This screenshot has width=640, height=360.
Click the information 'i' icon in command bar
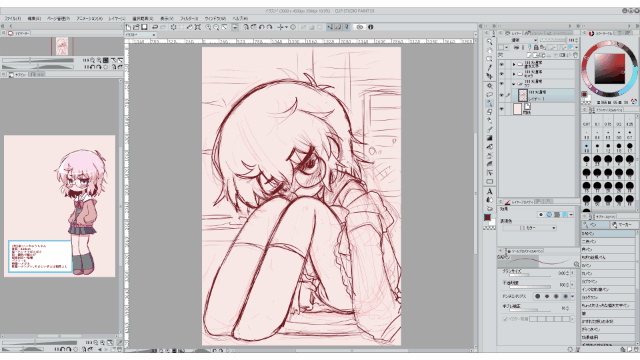click(x=371, y=27)
